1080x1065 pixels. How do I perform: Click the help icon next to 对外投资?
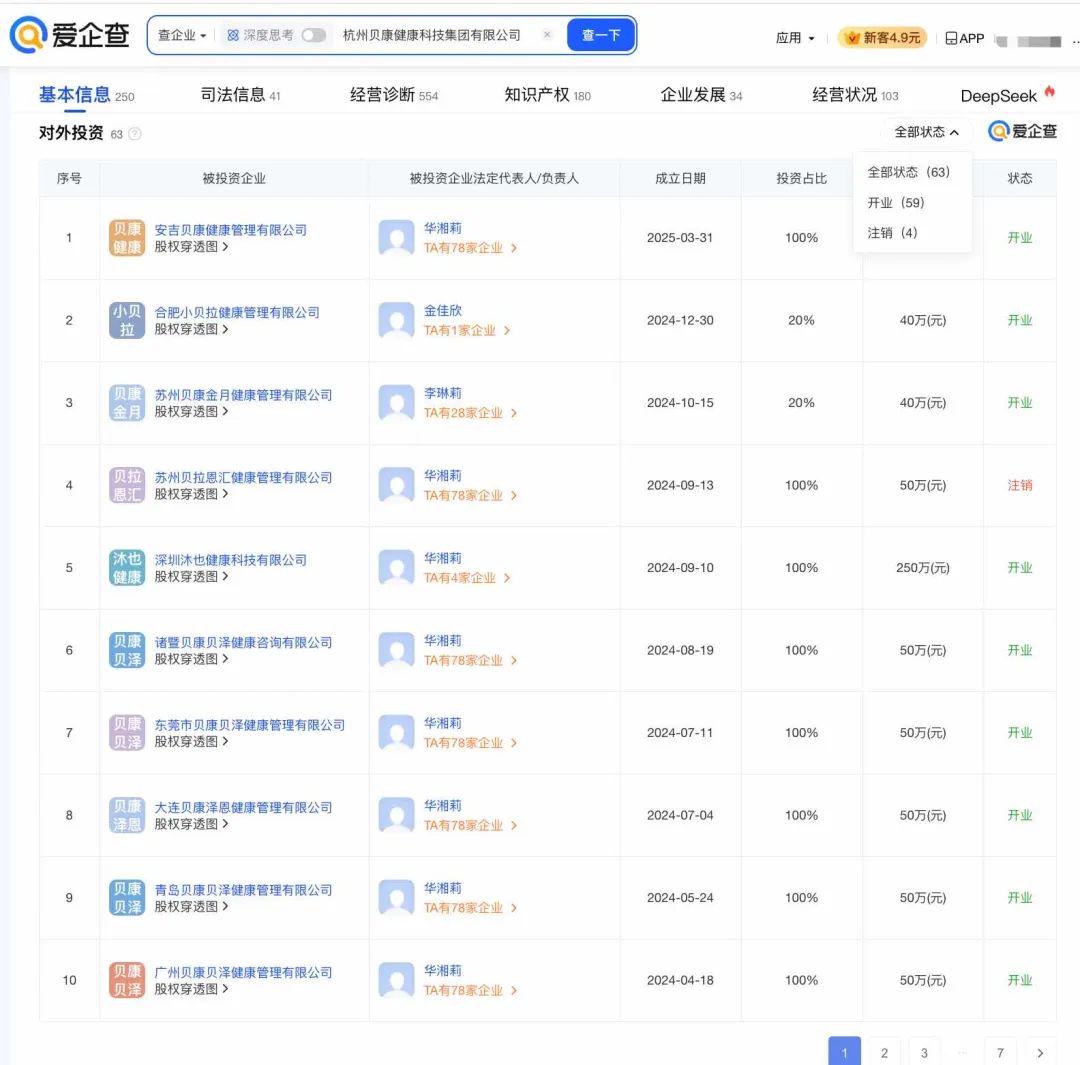coord(135,134)
